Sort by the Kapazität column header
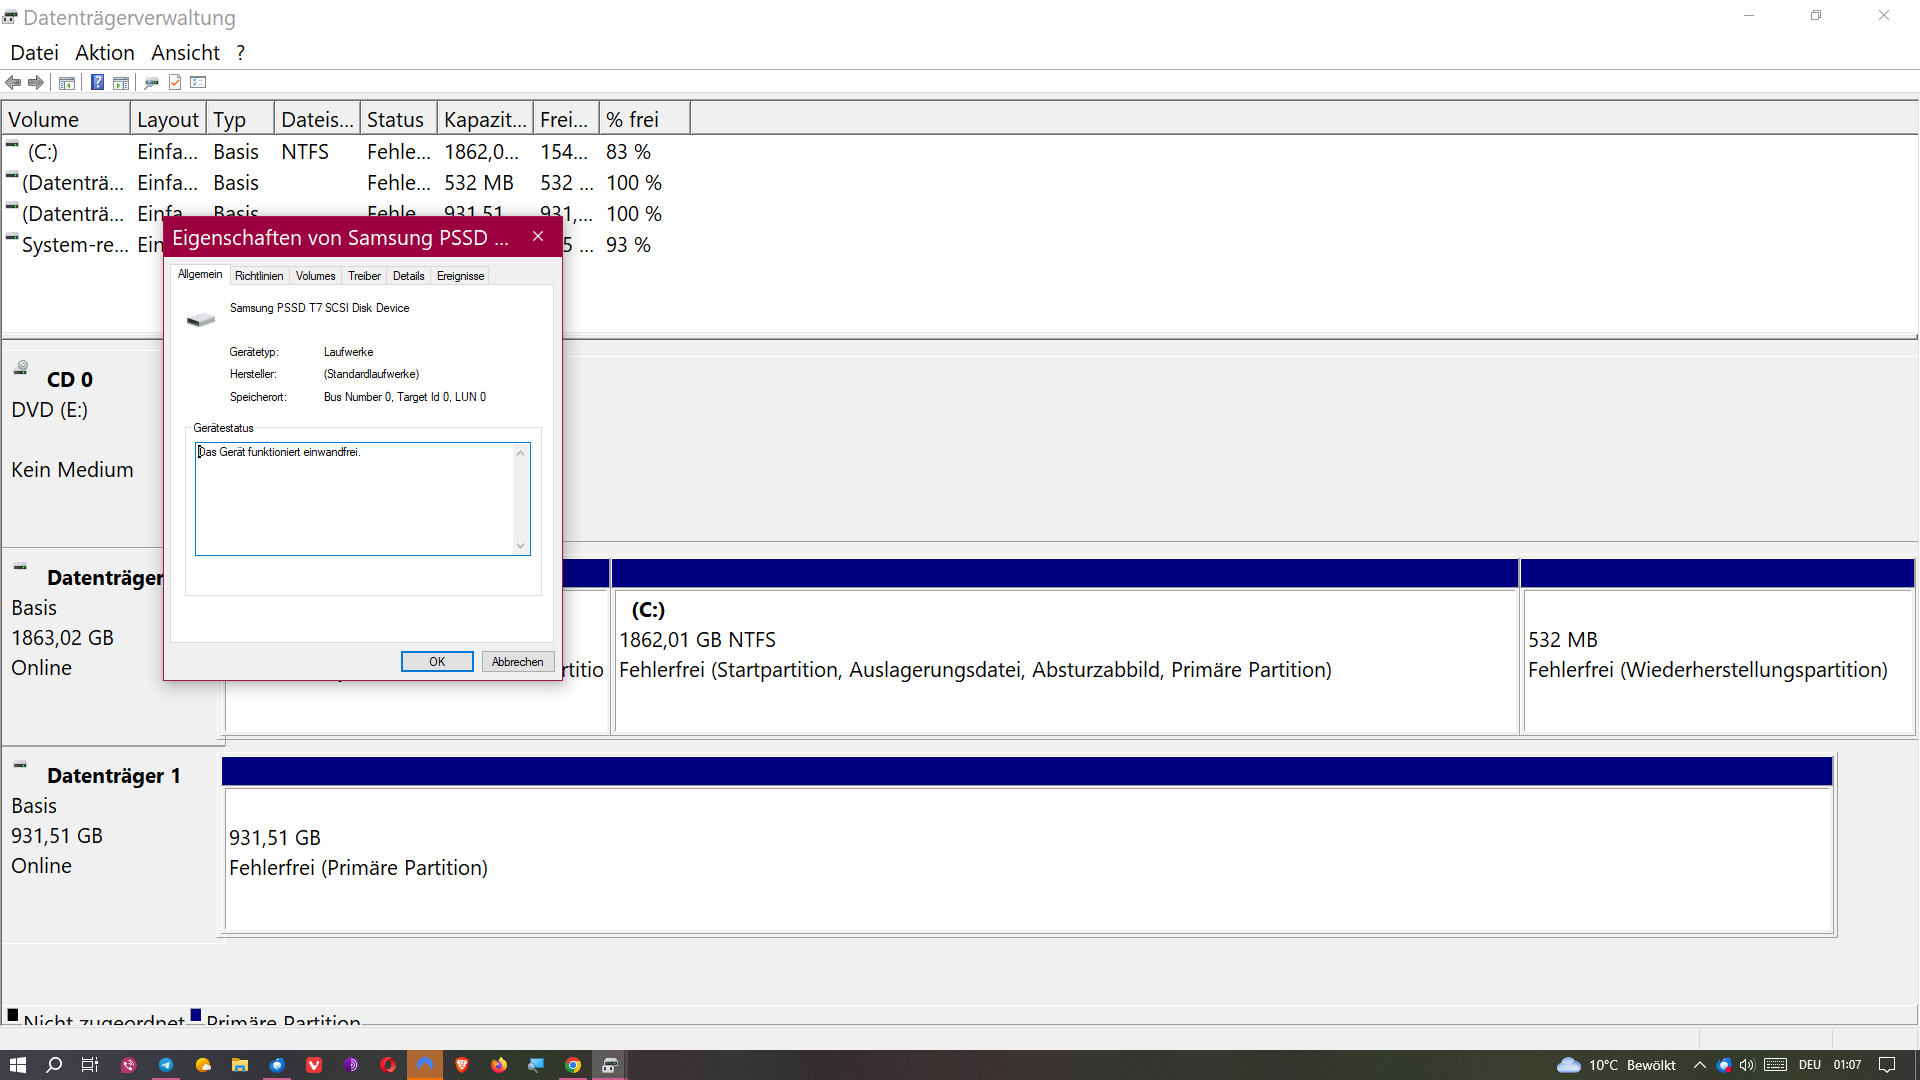Image resolution: width=1920 pixels, height=1080 pixels. point(485,119)
